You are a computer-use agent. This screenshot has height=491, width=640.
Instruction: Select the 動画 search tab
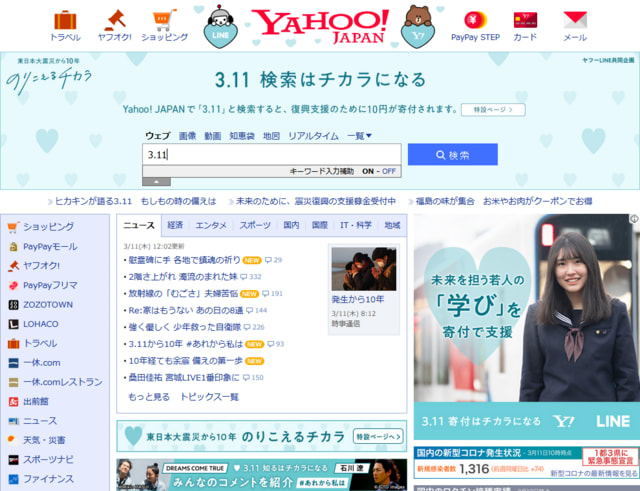pyautogui.click(x=213, y=136)
